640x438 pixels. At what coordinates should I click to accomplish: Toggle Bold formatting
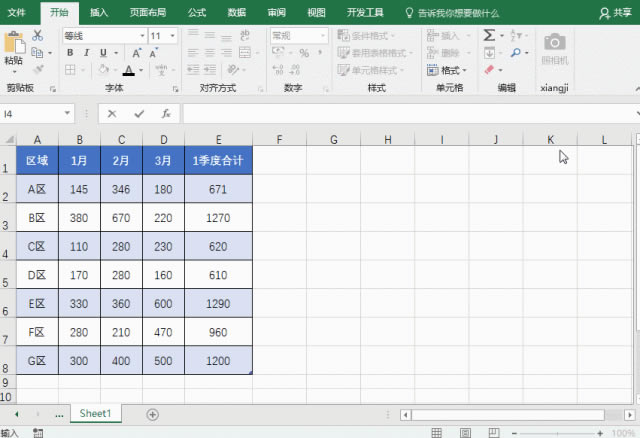[x=71, y=53]
